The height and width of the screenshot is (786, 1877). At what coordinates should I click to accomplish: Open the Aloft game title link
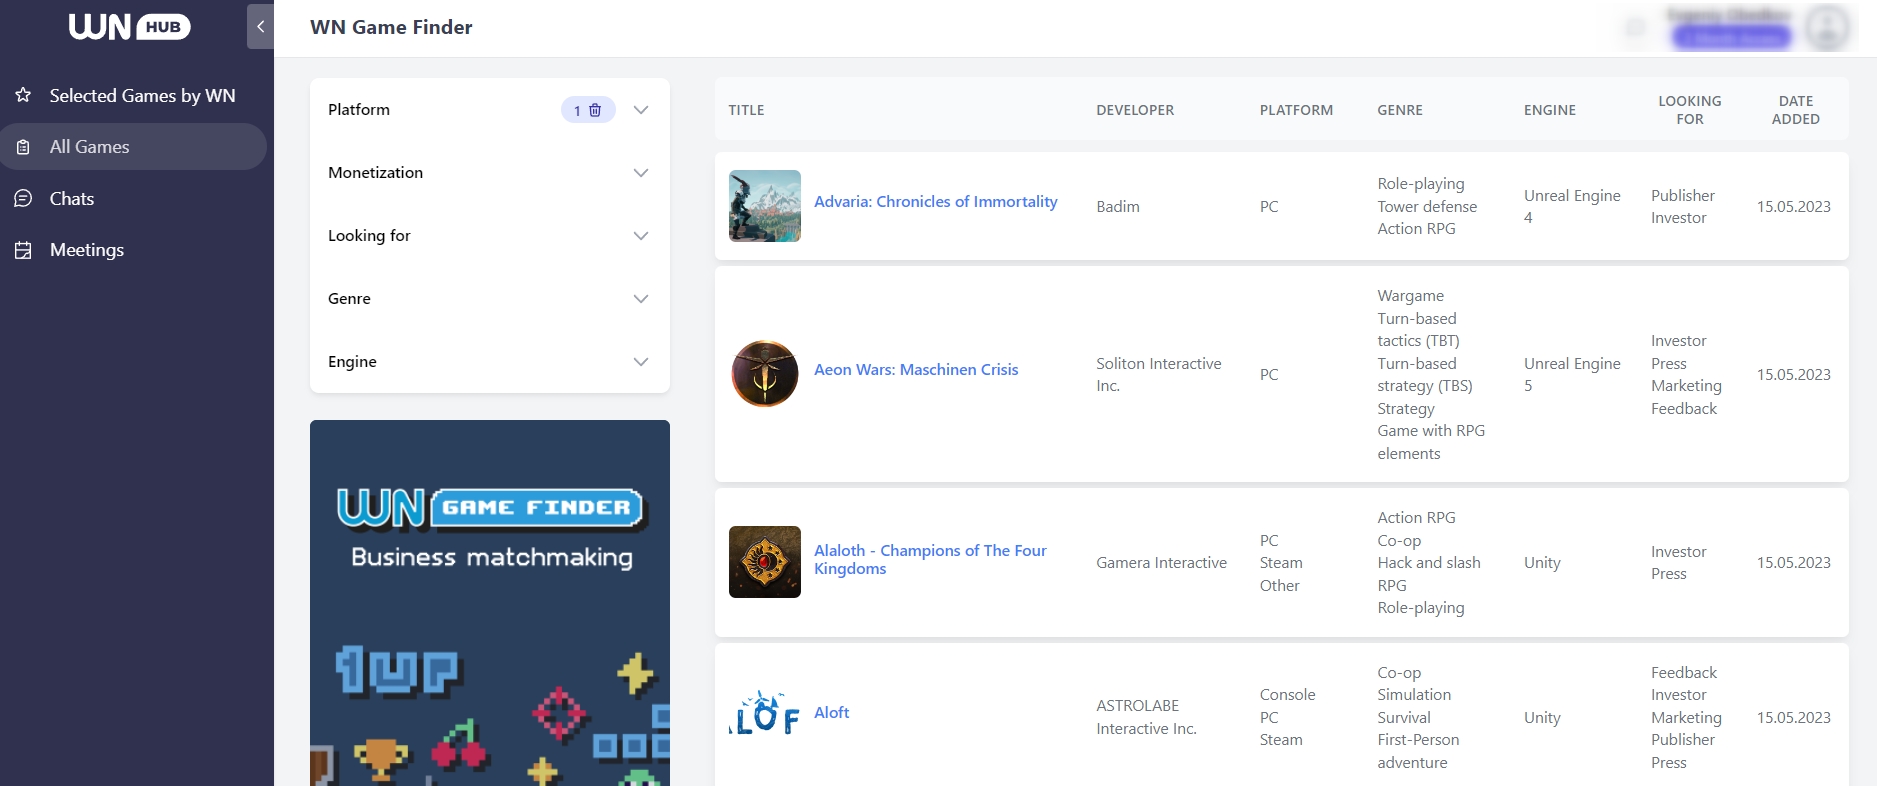tap(831, 713)
